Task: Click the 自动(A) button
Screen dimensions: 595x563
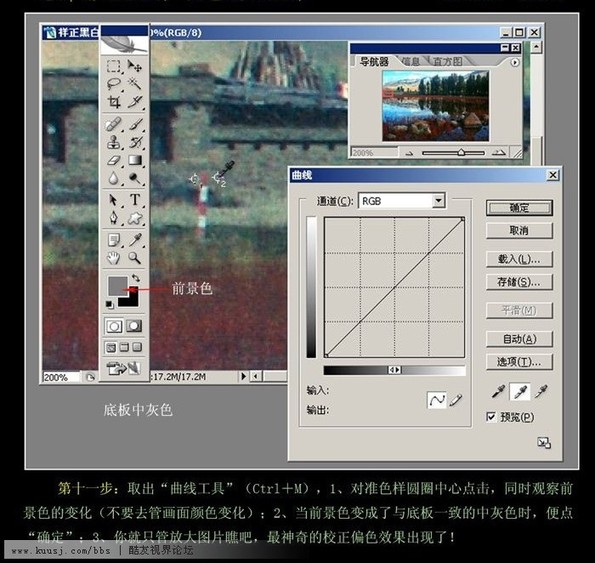Action: [x=519, y=339]
